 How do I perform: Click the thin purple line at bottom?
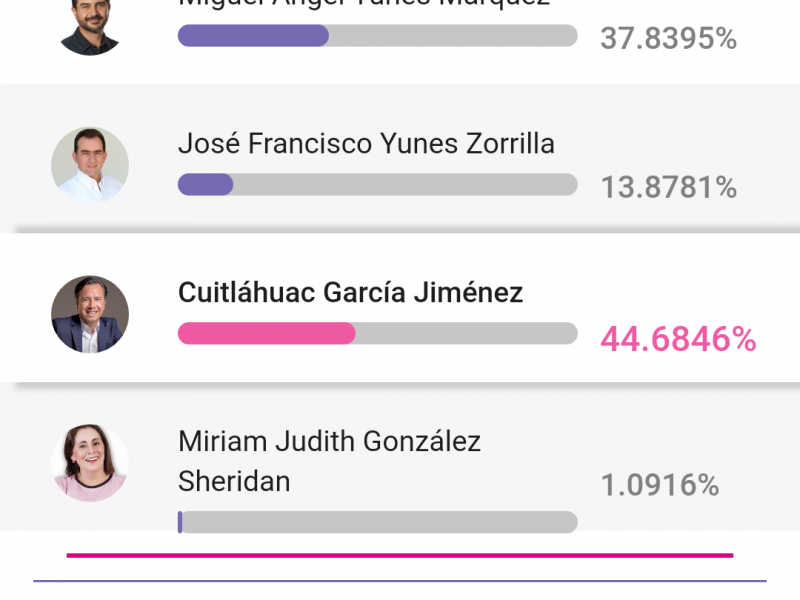point(400,581)
